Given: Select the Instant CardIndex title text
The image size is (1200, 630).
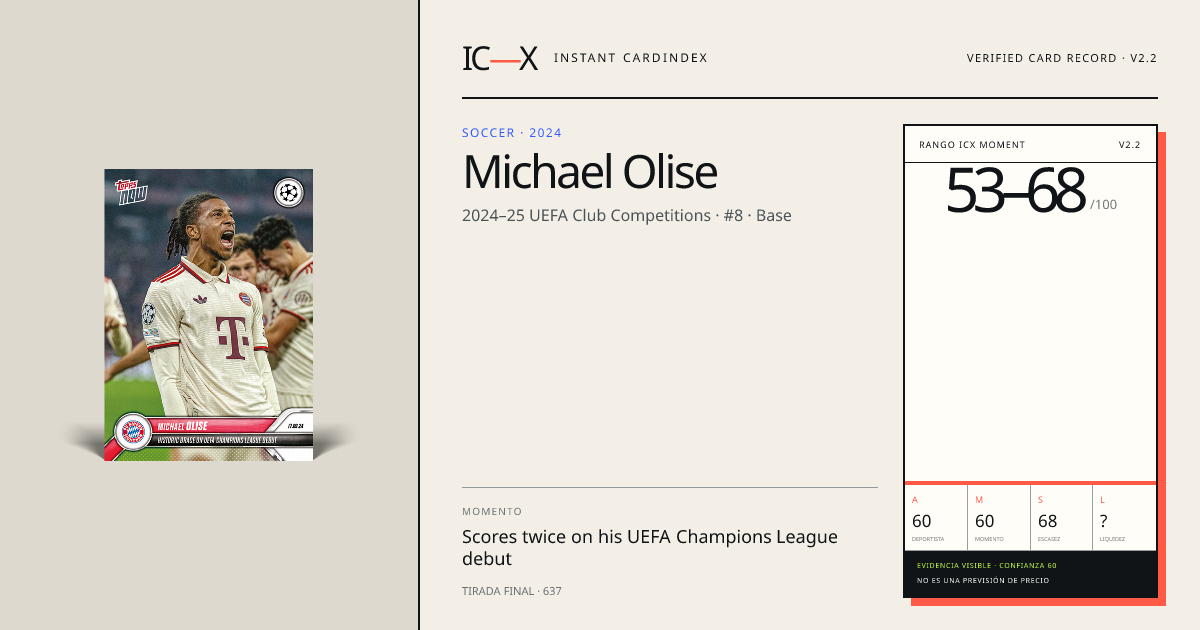Looking at the screenshot, I should (630, 58).
